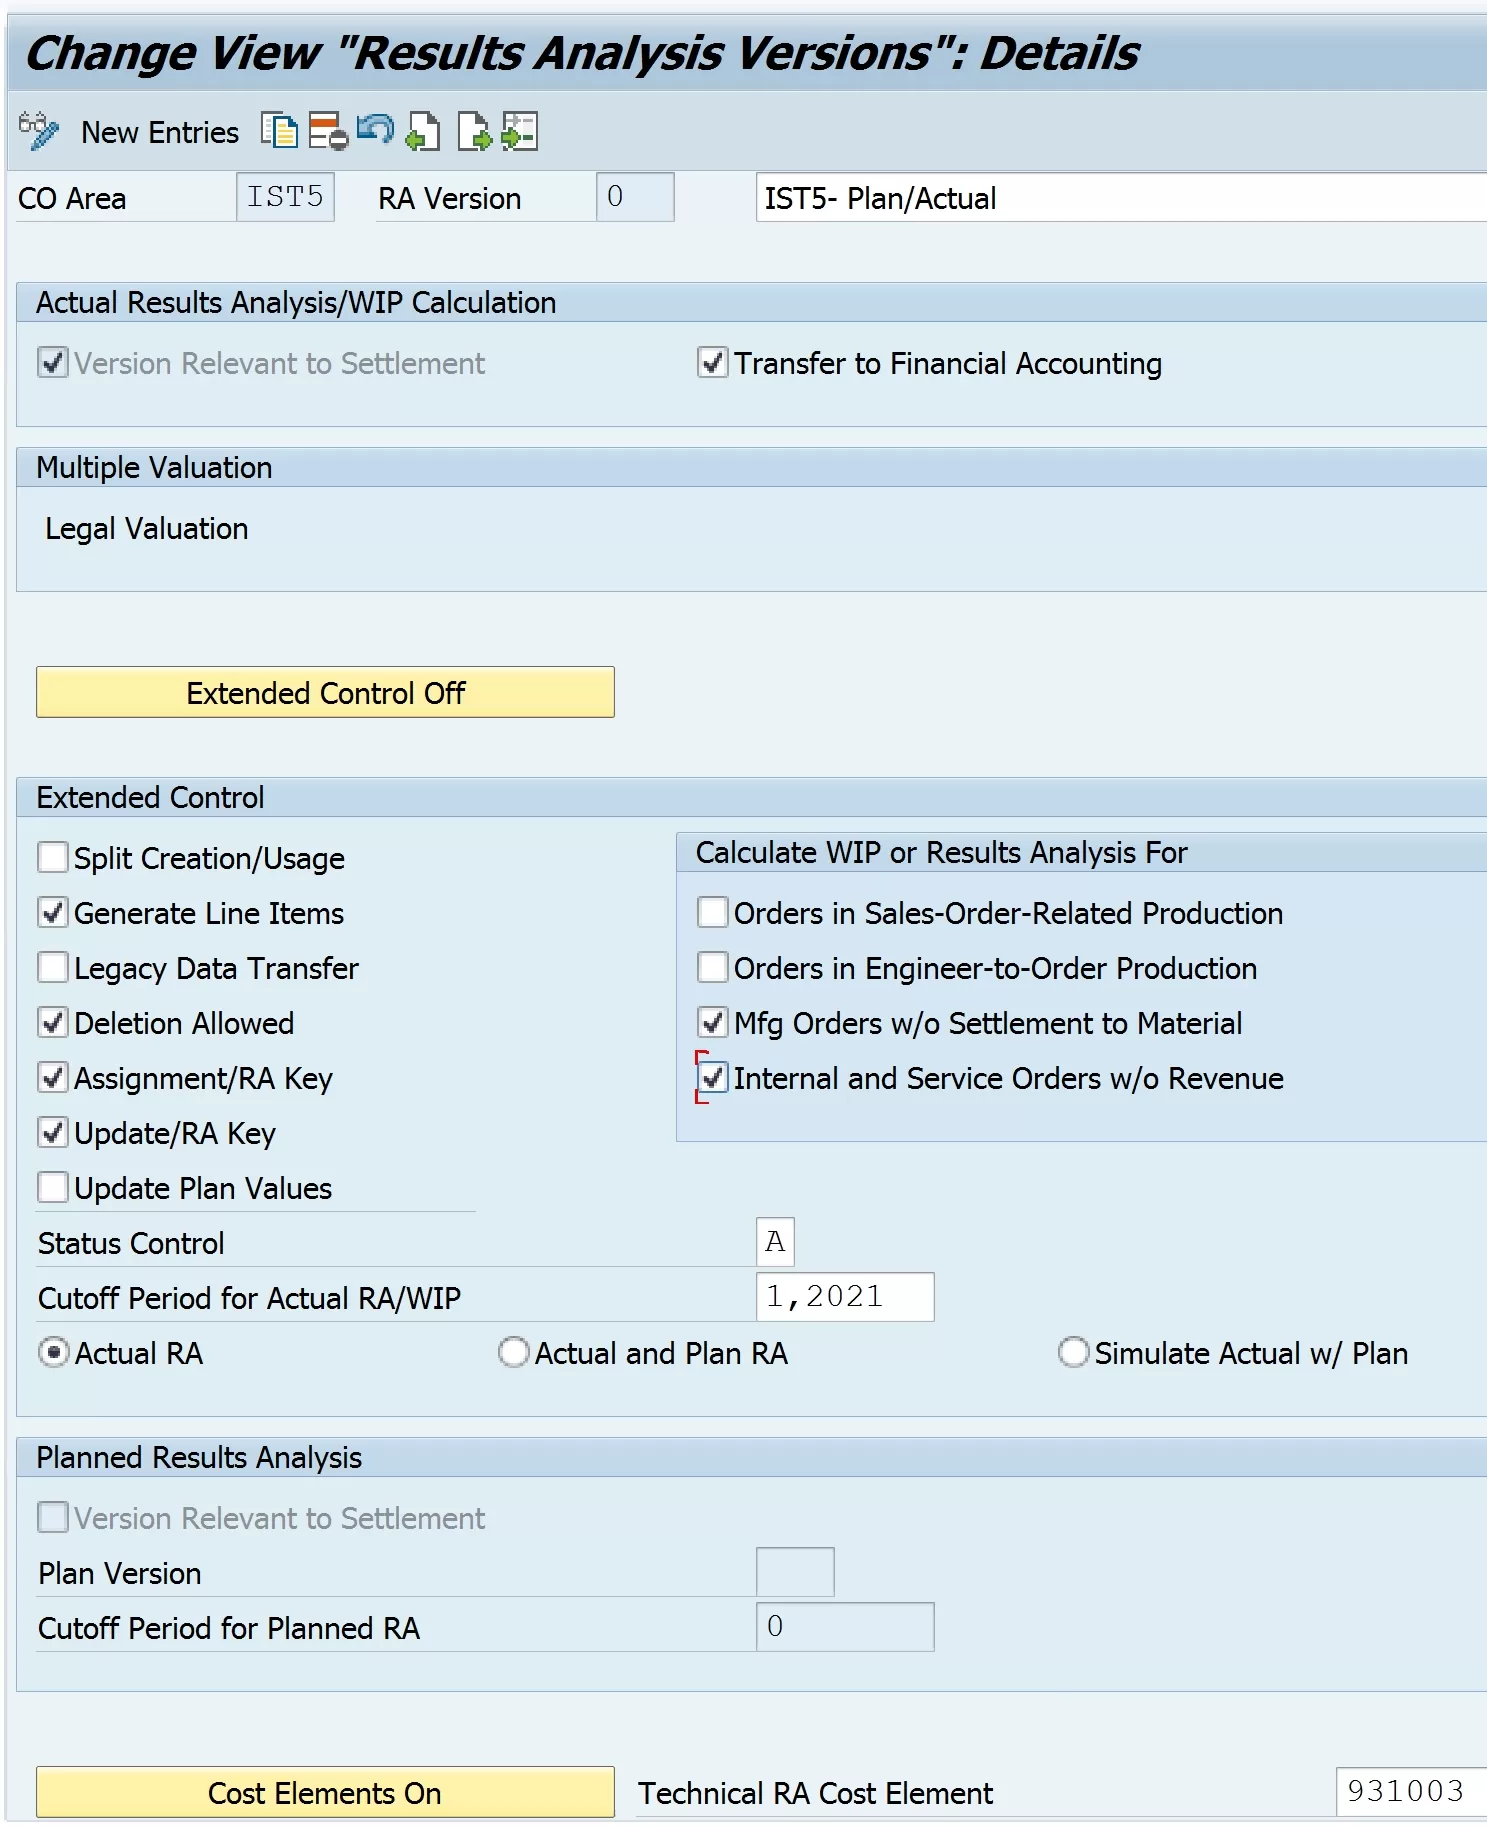The height and width of the screenshot is (1826, 1487).
Task: Select the Actual and Plan RA option
Action: 513,1352
